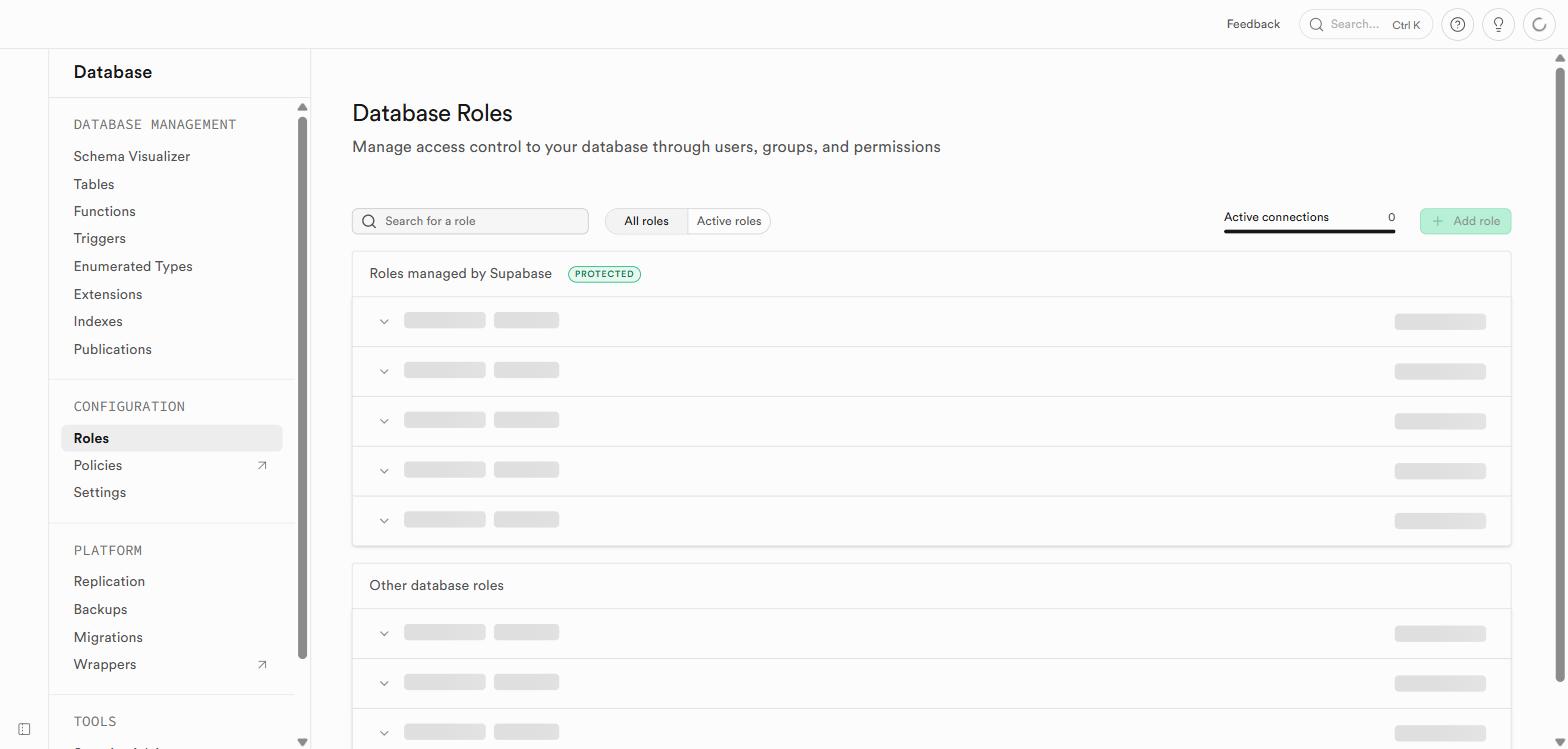Click sidebar scroll-up arrow
This screenshot has width=1568, height=749.
[302, 107]
